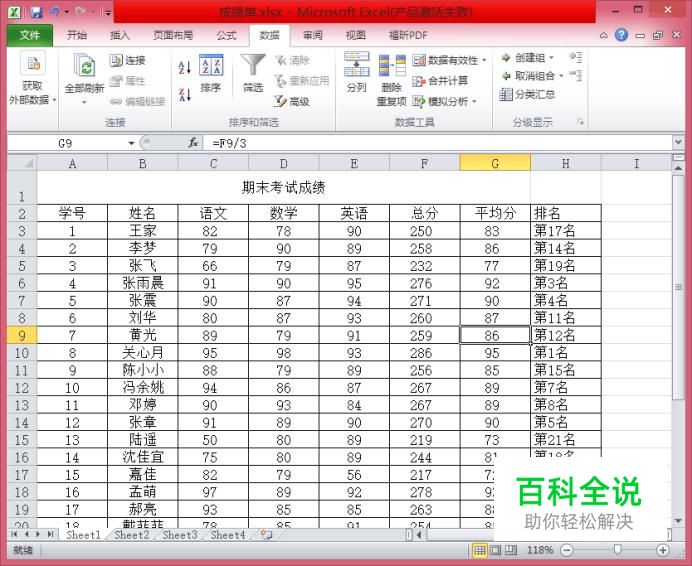Open the Ungroup dropdown arrow

point(561,76)
